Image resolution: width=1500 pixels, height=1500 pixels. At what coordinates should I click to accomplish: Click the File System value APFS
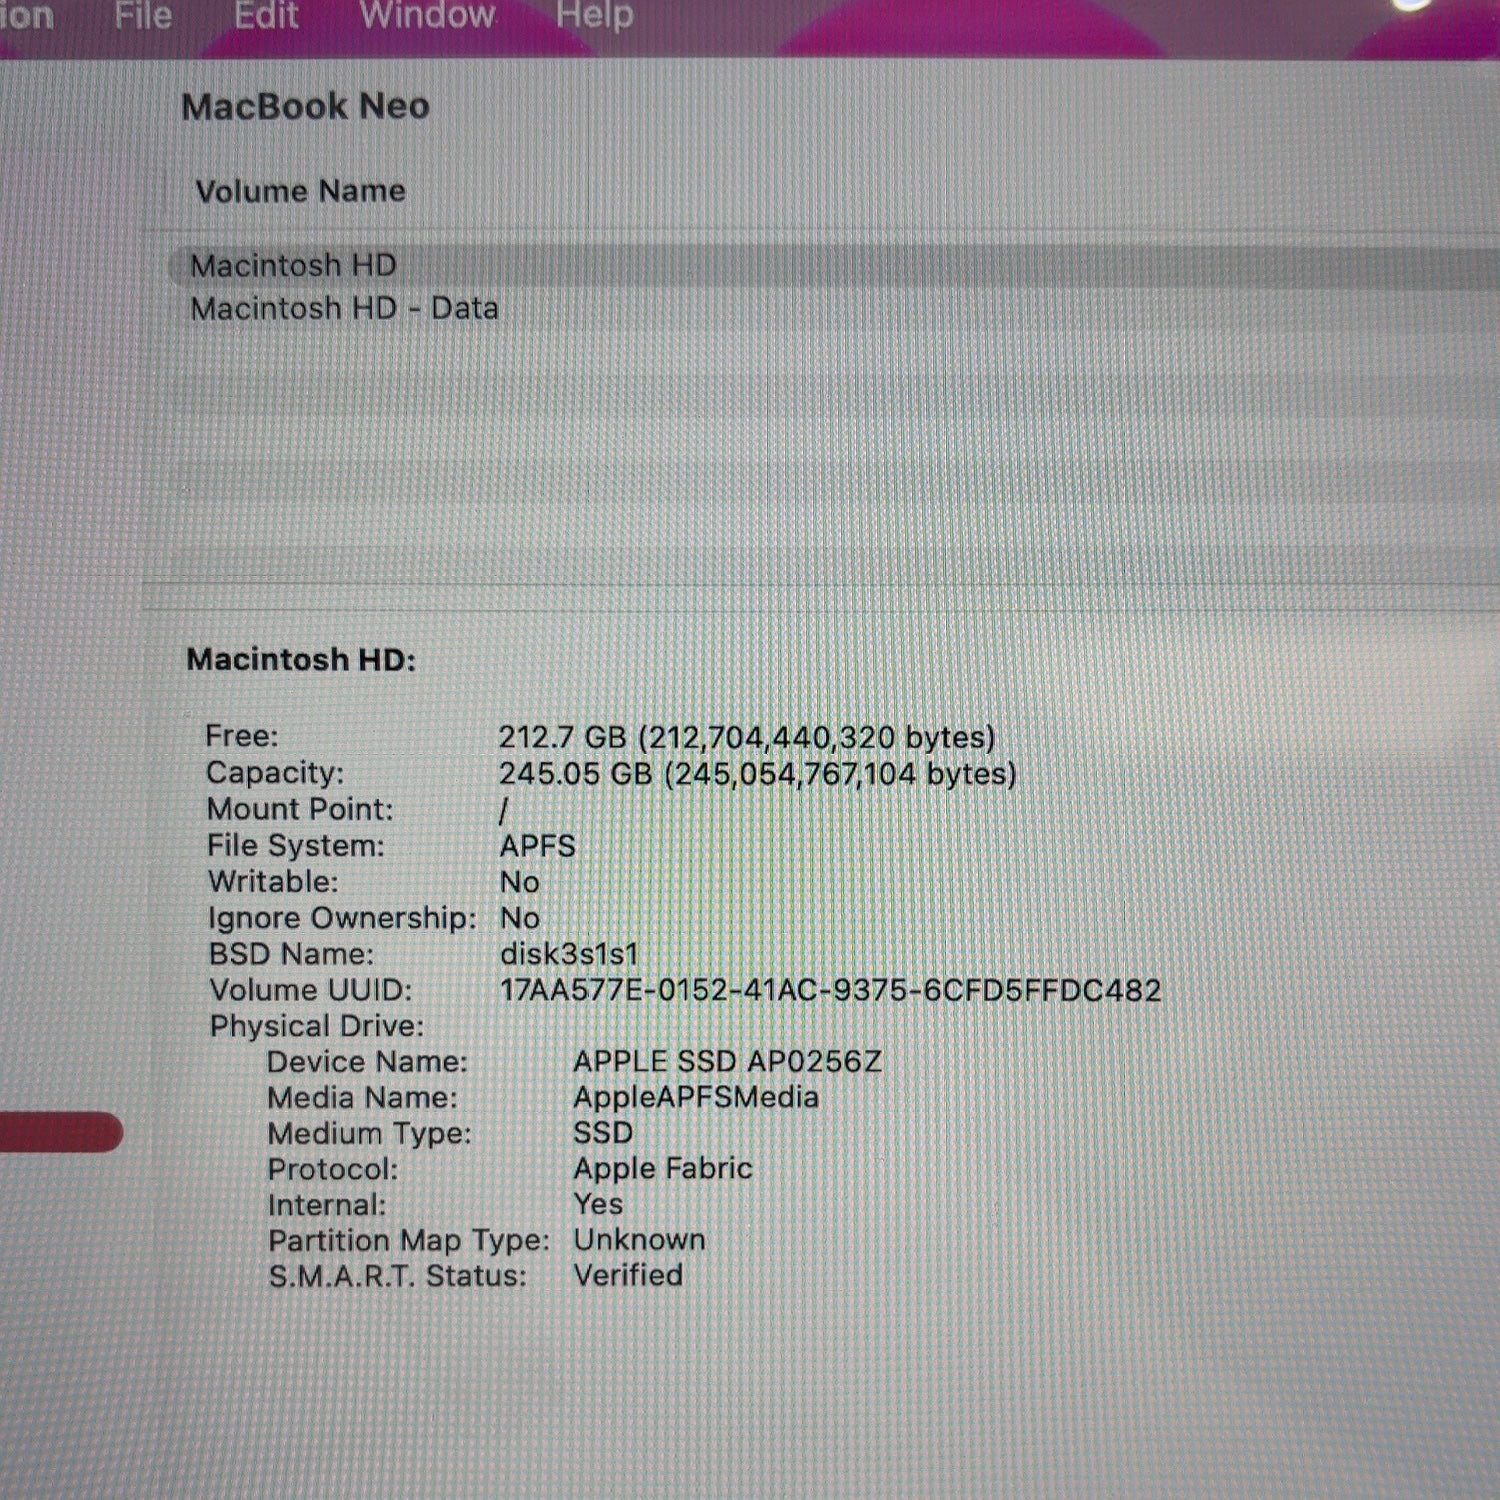click(538, 846)
